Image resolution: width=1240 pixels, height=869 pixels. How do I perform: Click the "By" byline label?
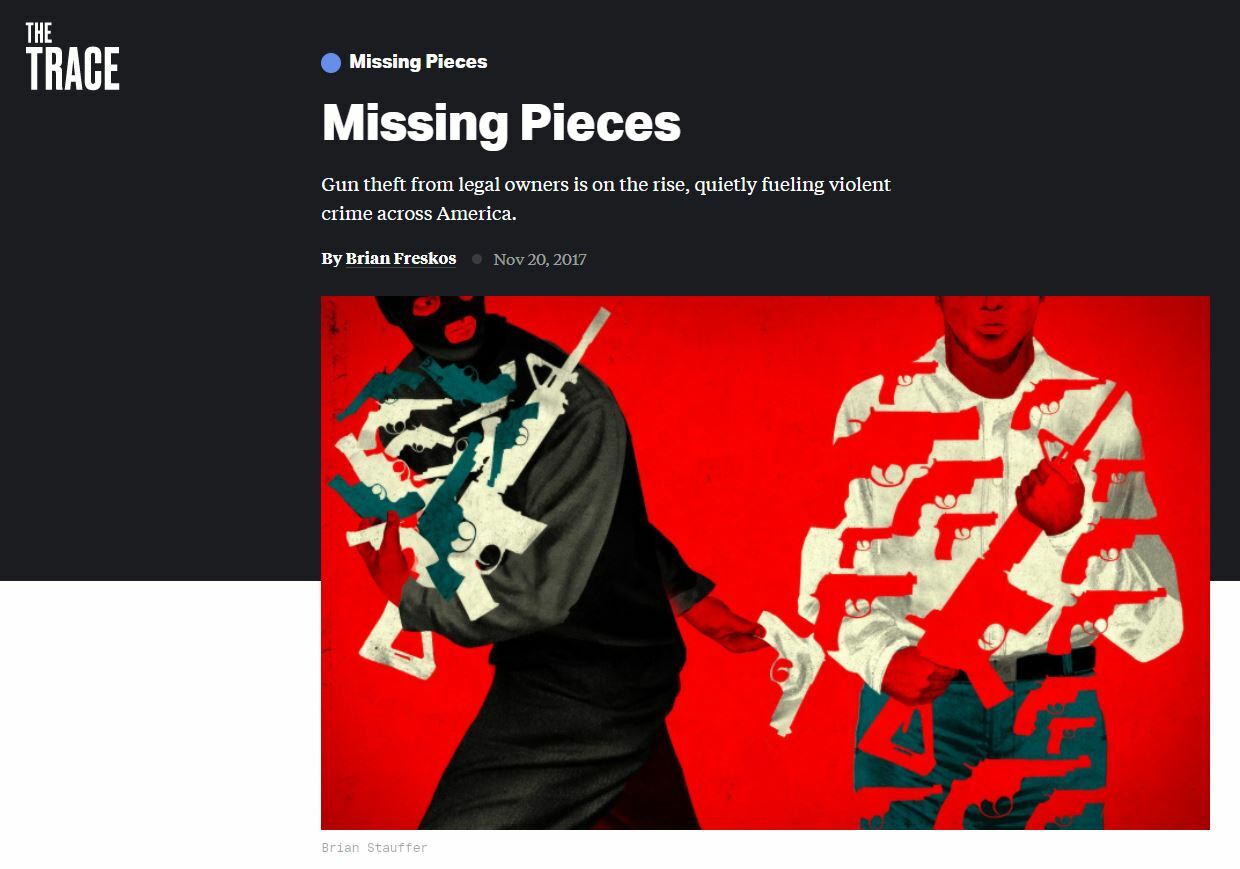331,259
